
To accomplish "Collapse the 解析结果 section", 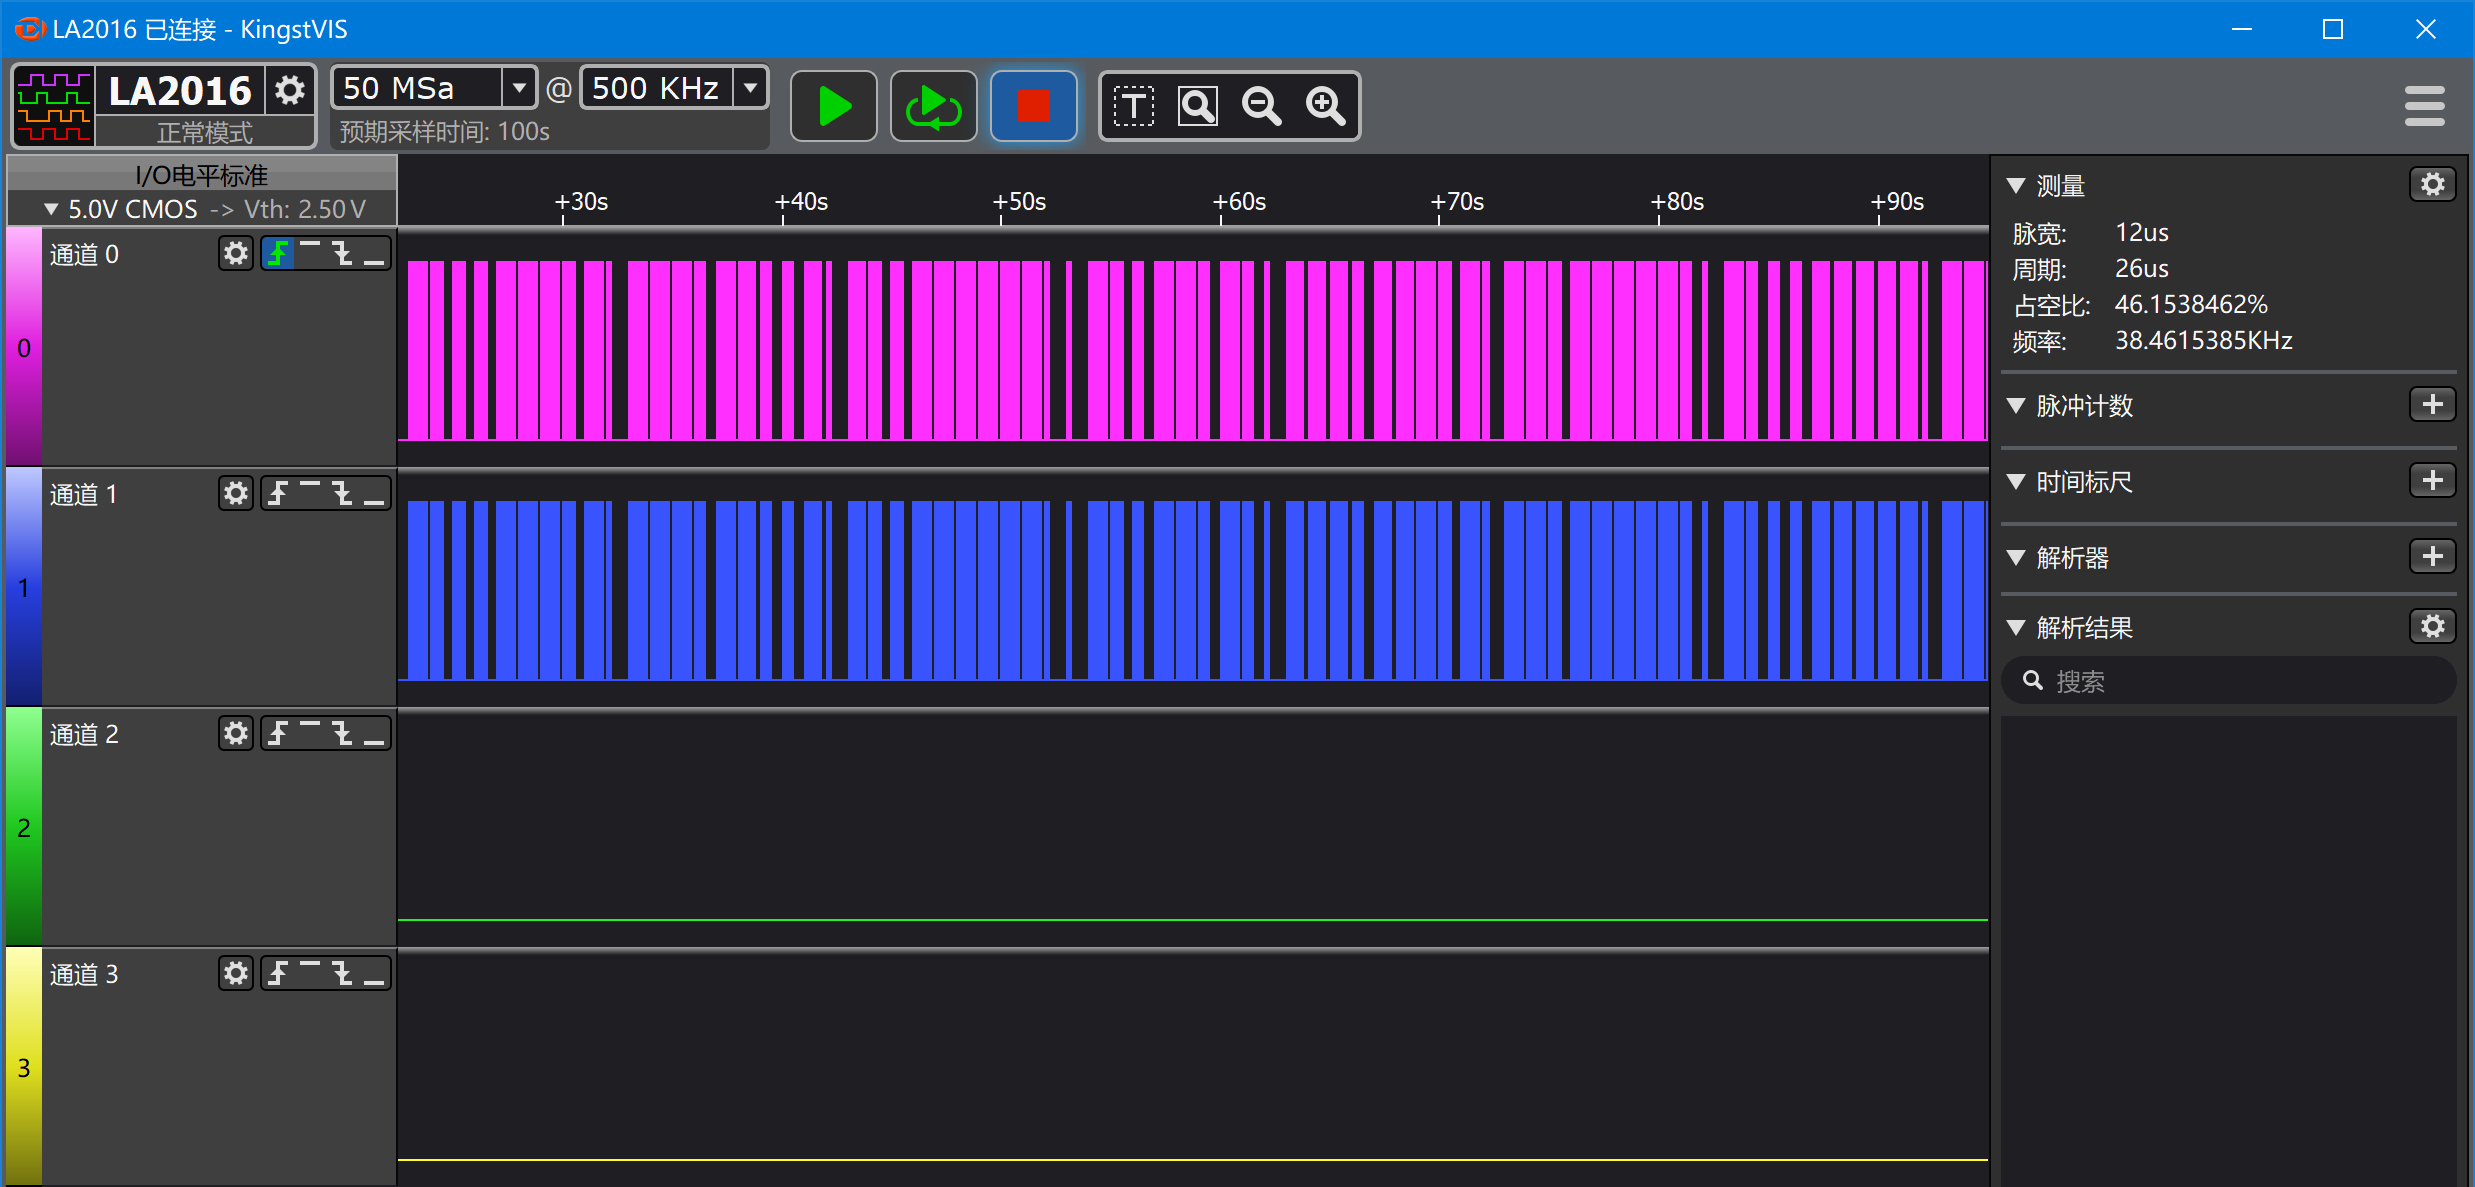I will (x=2016, y=628).
